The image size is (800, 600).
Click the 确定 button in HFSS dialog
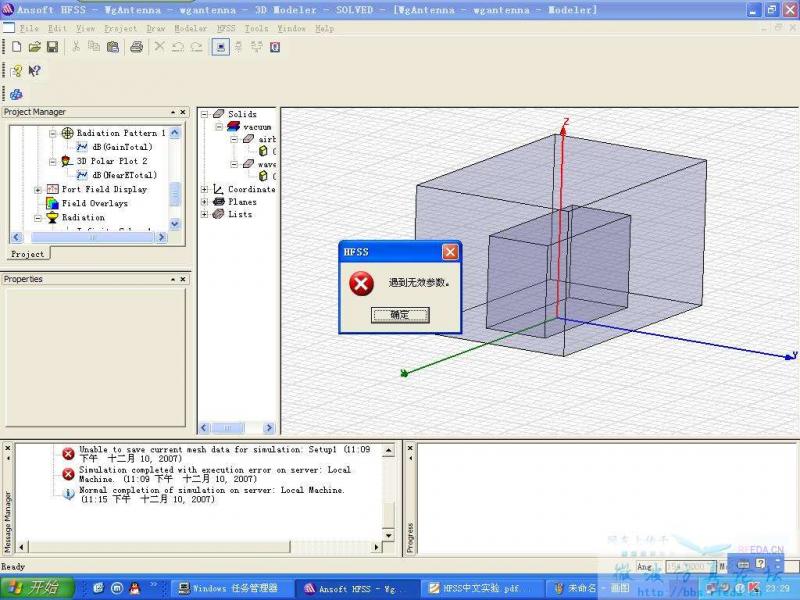(400, 315)
